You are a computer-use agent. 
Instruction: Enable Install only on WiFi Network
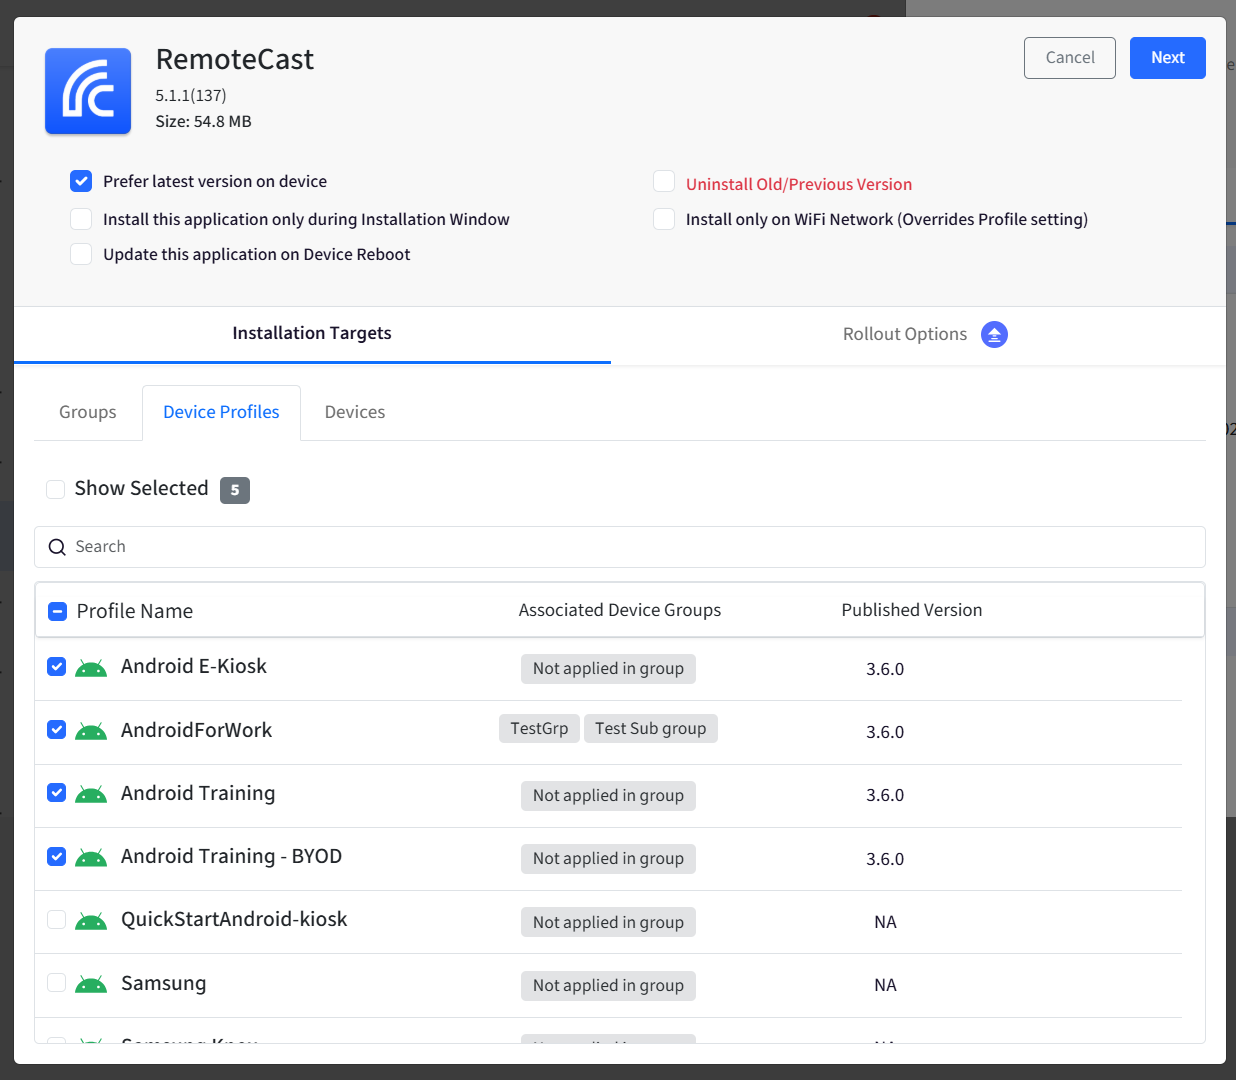(x=664, y=219)
